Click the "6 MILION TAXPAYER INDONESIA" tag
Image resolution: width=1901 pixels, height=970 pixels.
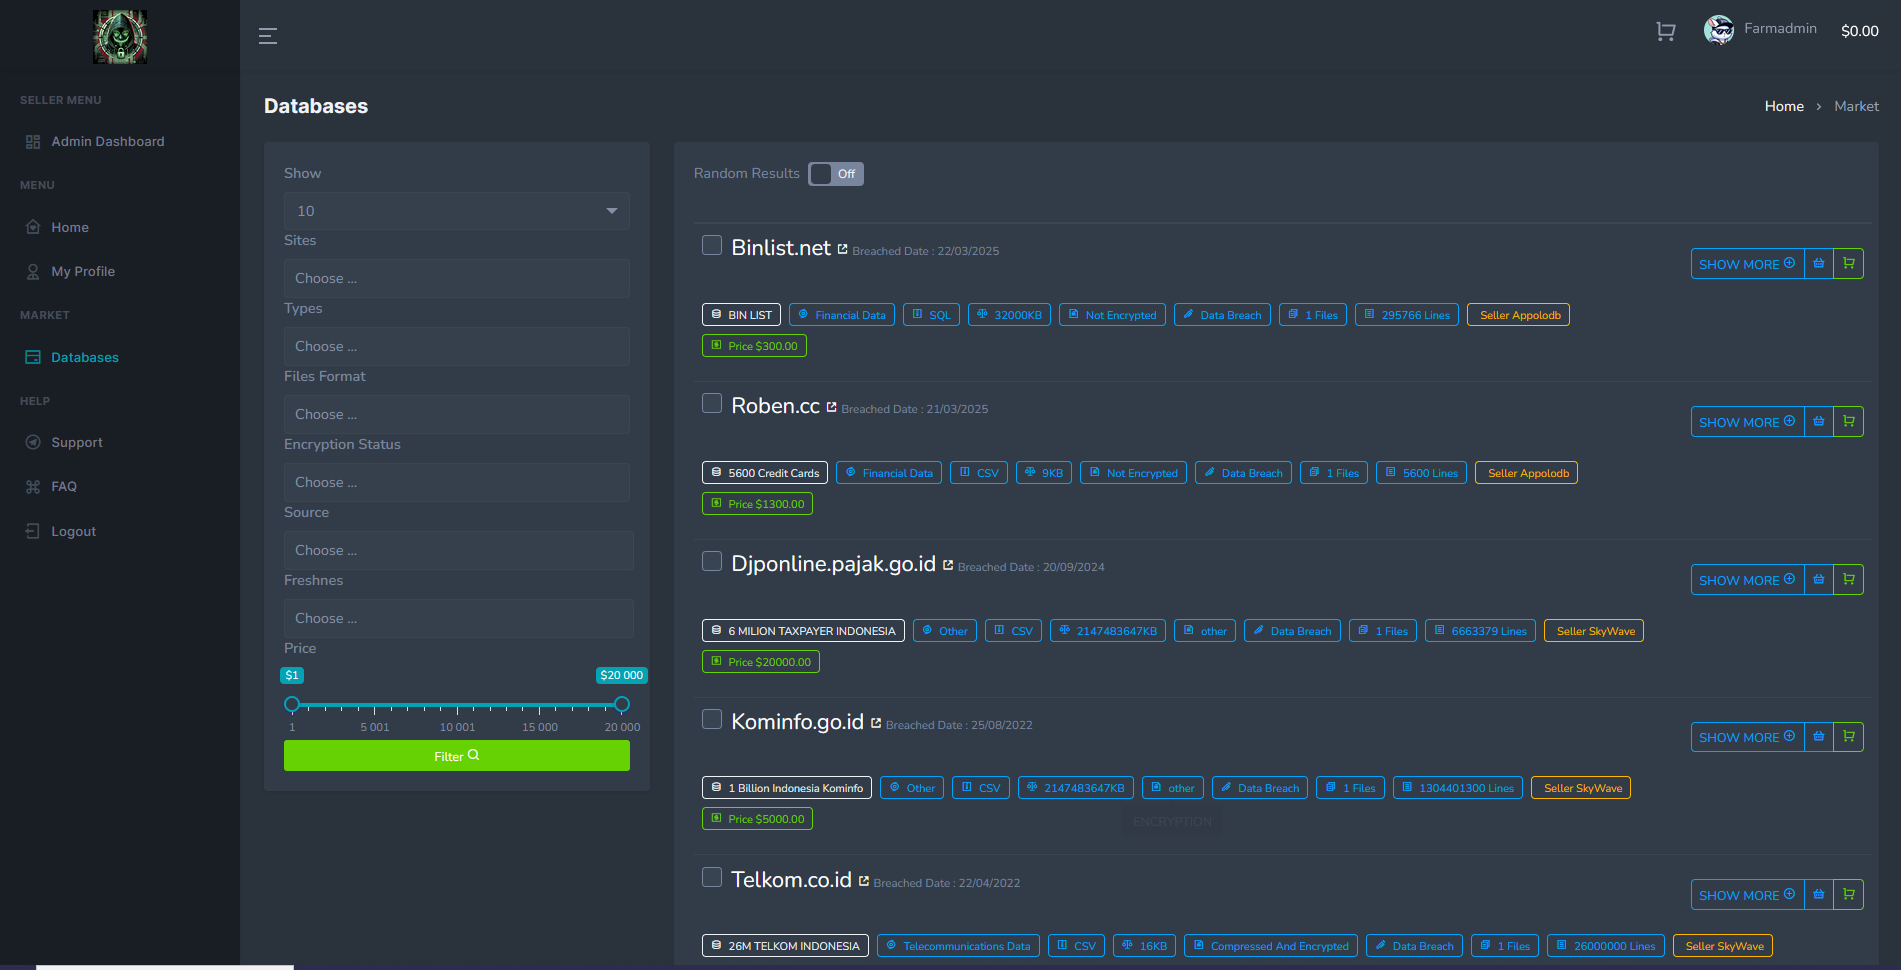pos(803,631)
